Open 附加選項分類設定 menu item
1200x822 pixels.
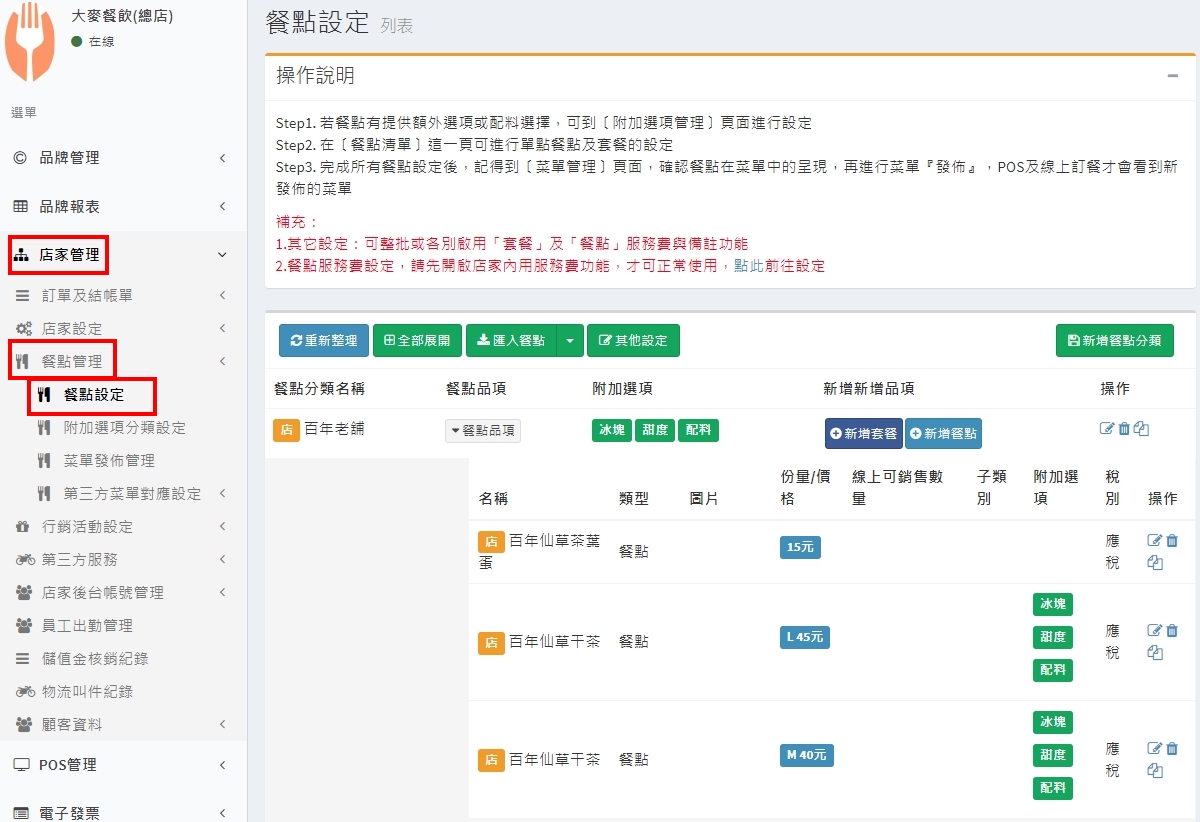coord(124,428)
